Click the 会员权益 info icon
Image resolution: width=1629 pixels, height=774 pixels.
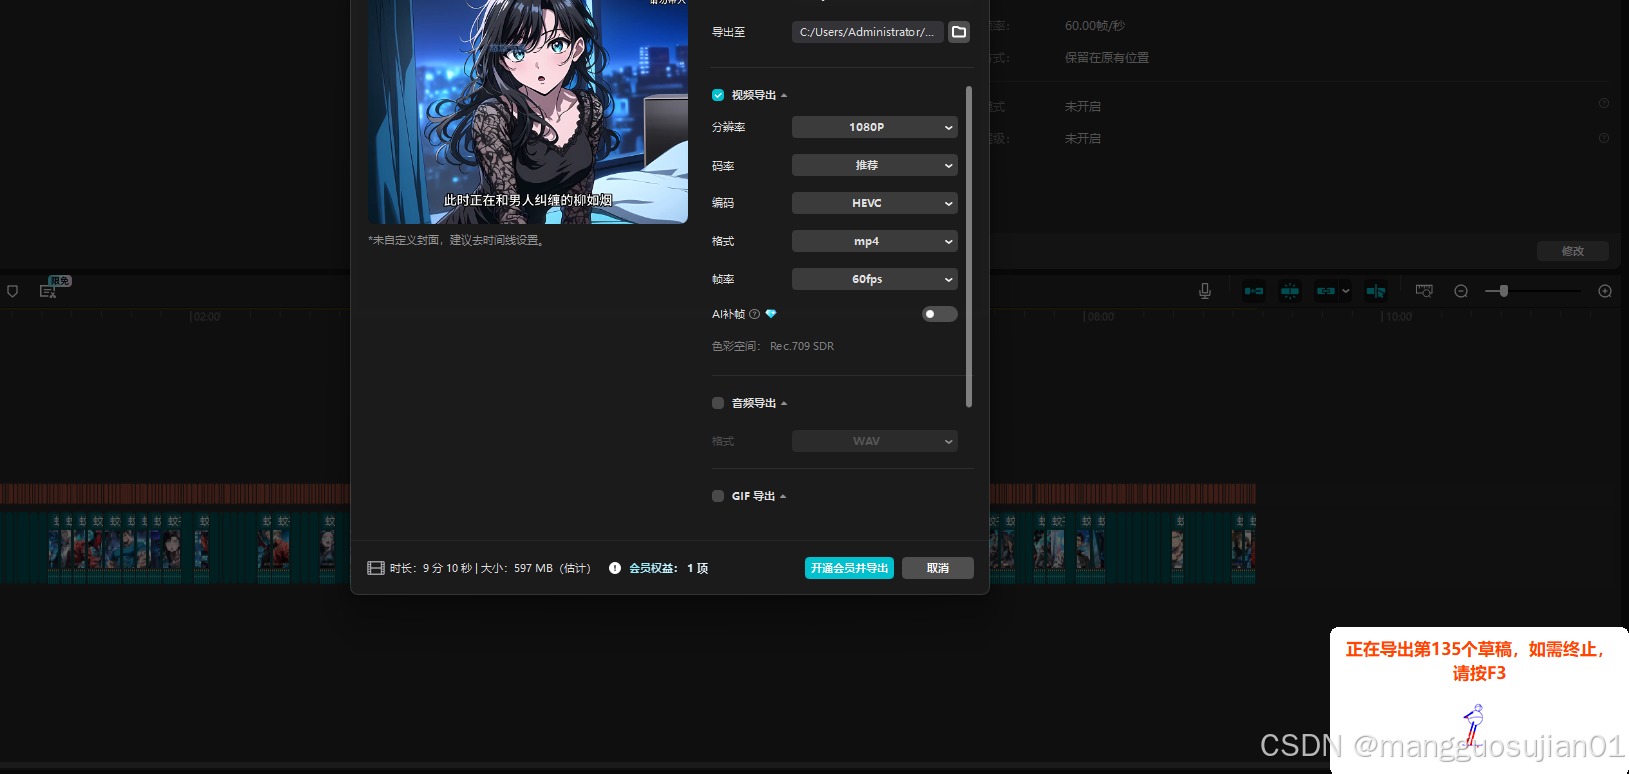point(615,568)
